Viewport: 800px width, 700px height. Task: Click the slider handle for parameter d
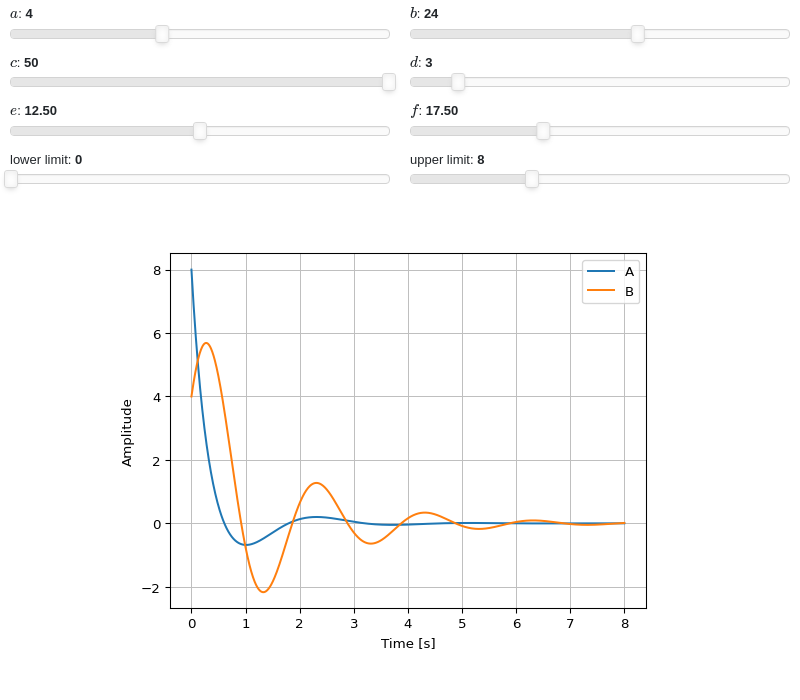[458, 82]
